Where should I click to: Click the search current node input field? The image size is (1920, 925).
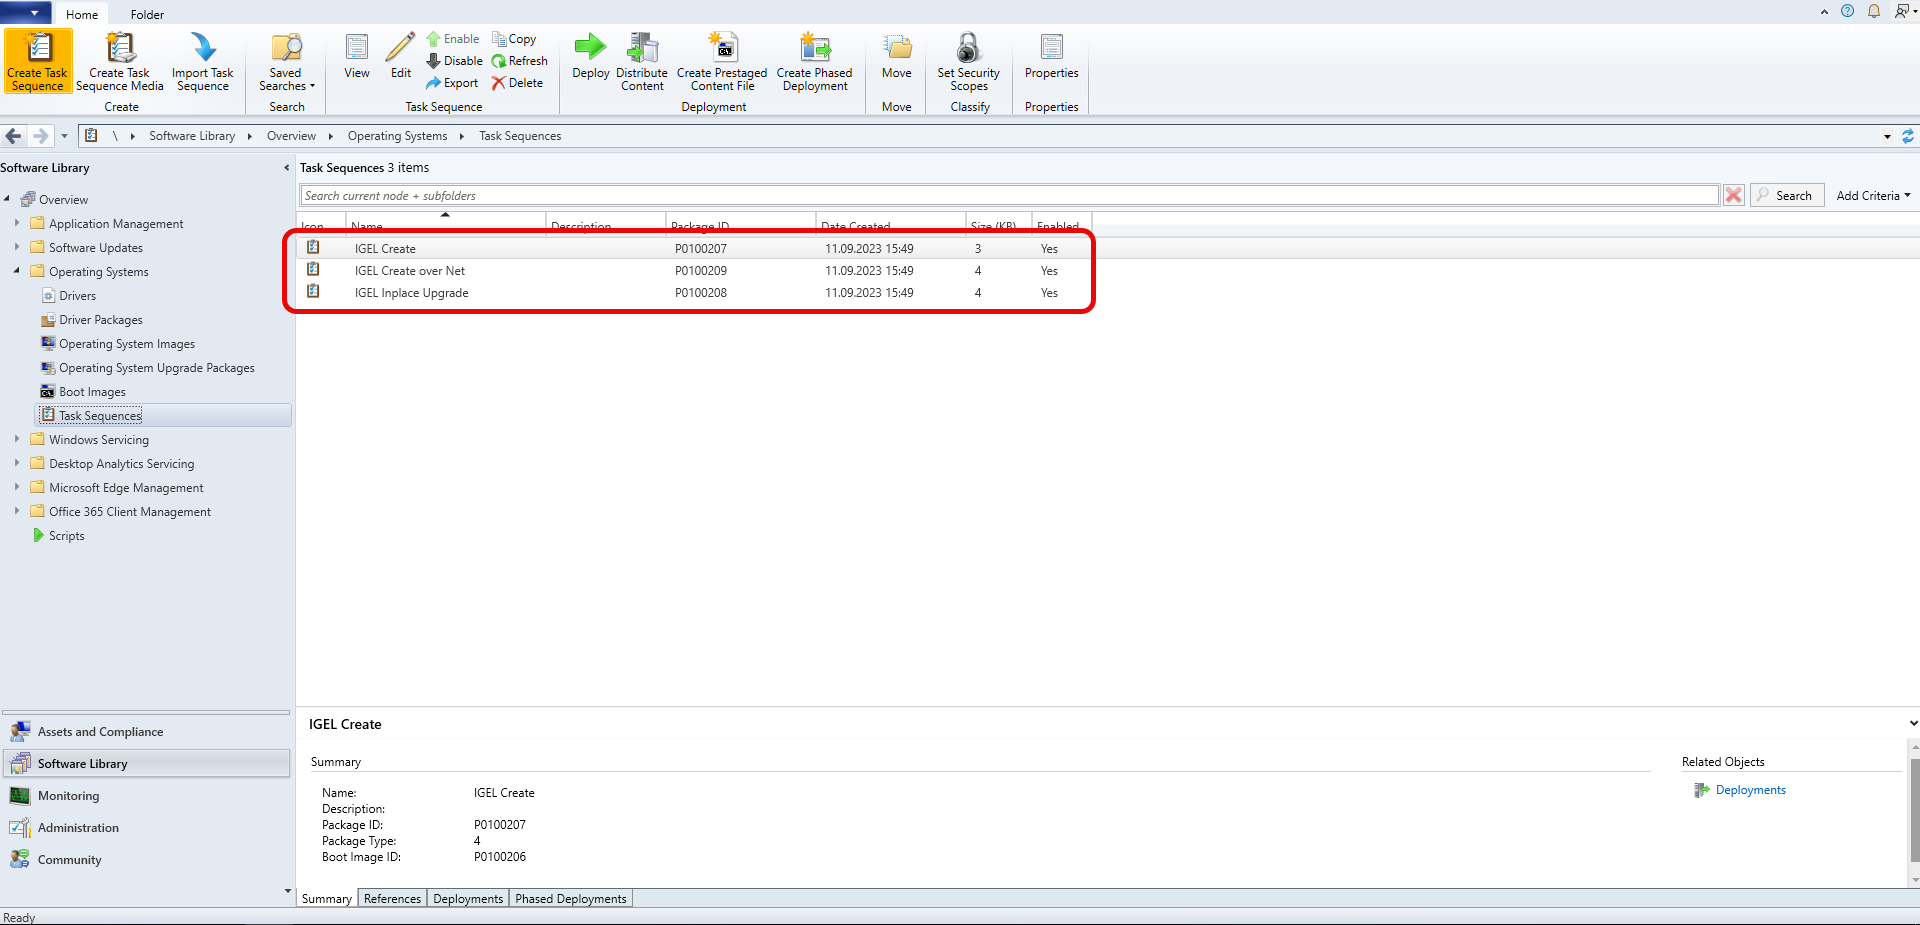tap(1008, 196)
